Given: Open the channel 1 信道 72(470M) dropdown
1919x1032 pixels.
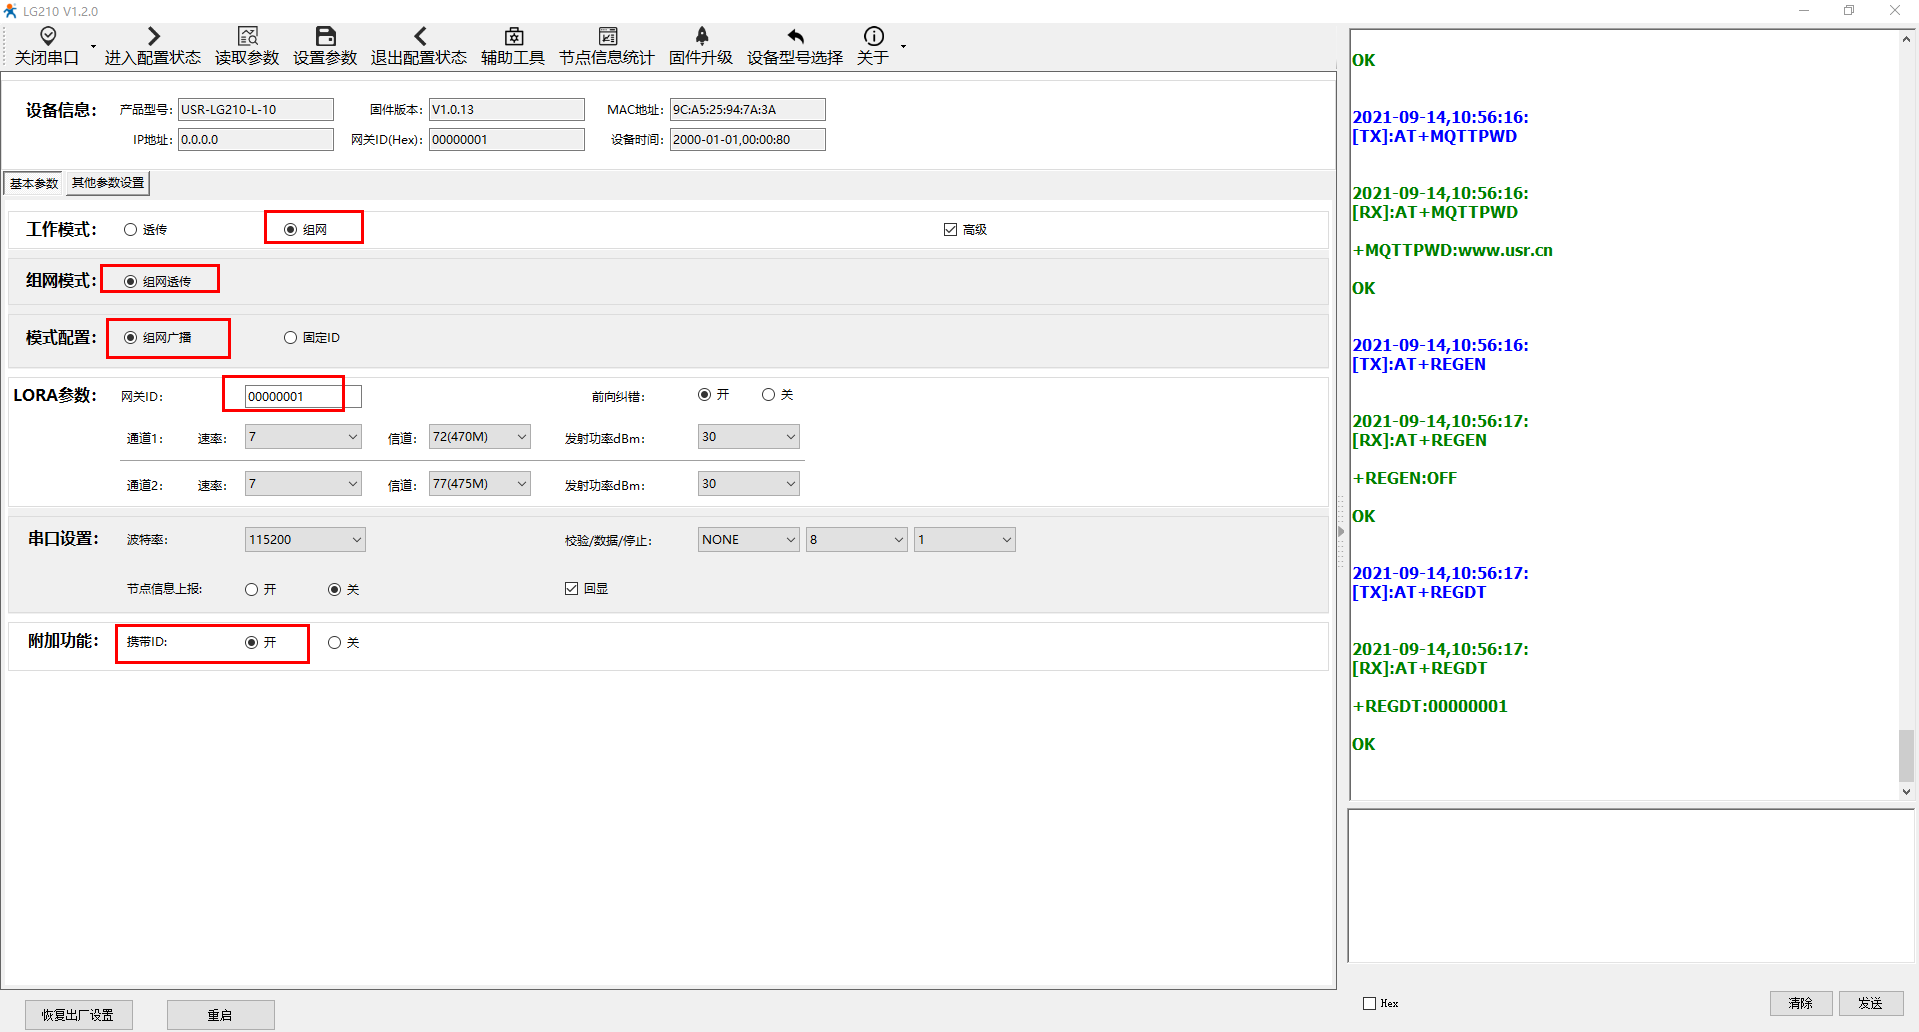Looking at the screenshot, I should coord(479,437).
